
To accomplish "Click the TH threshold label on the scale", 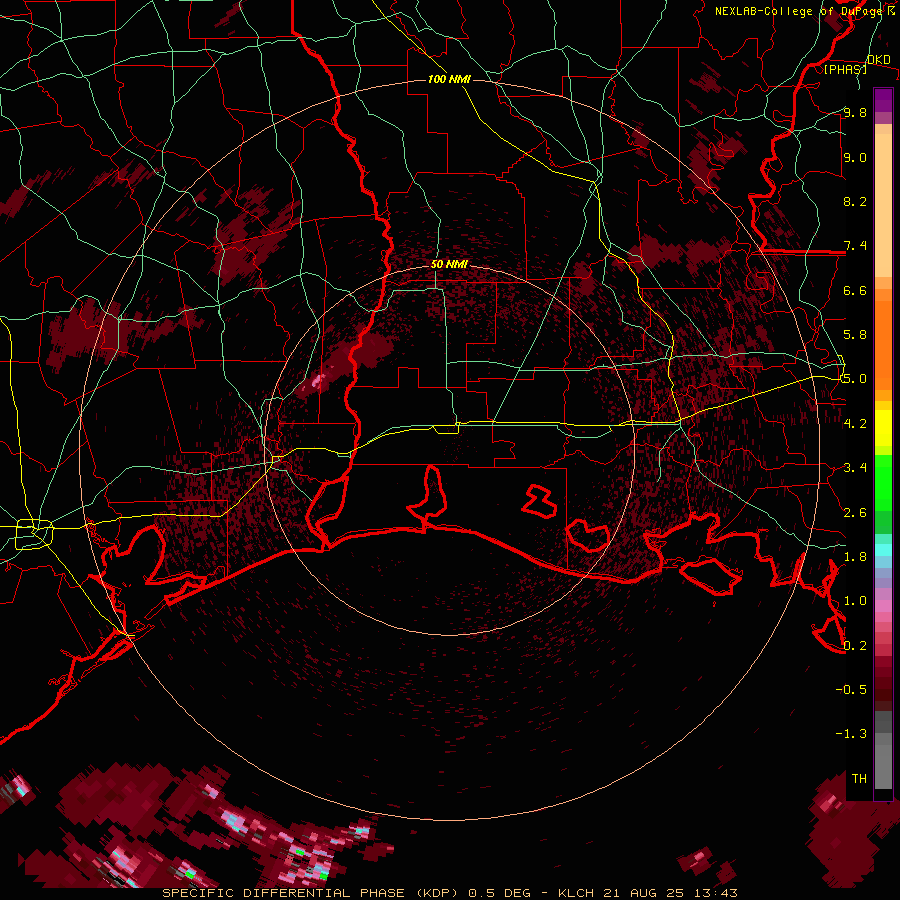I will (859, 779).
